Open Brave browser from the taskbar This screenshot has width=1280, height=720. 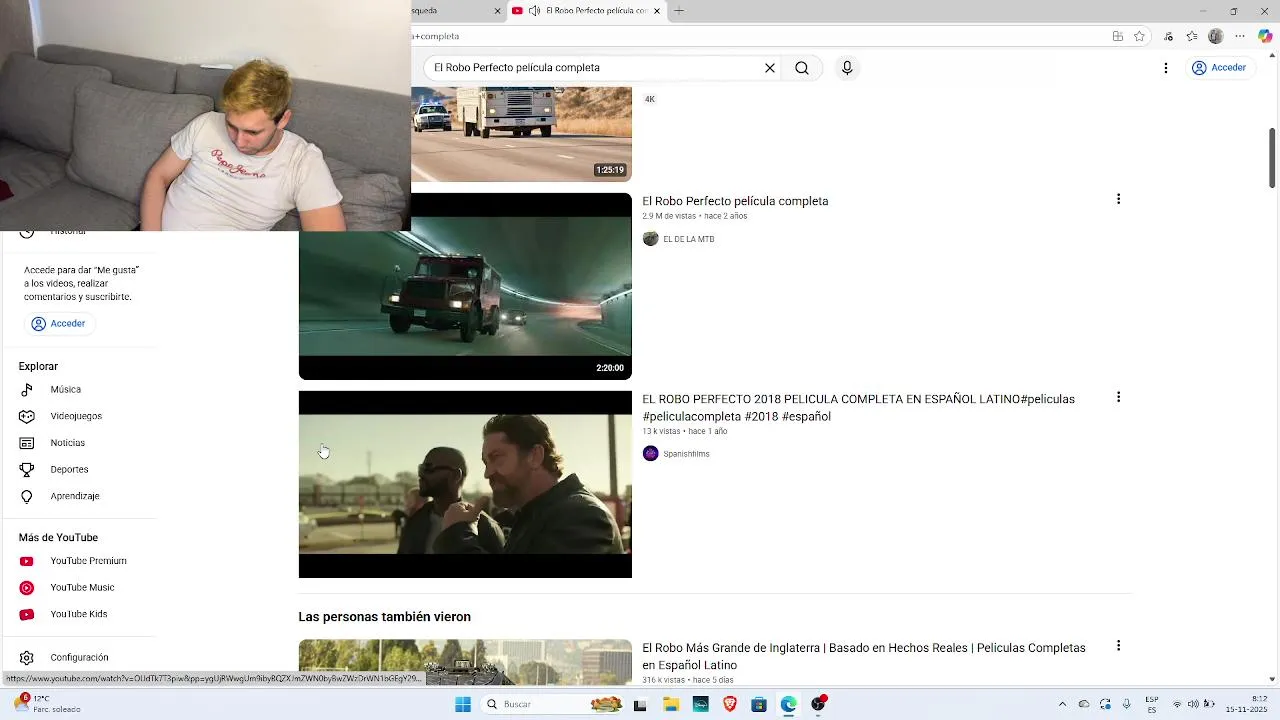pos(730,704)
